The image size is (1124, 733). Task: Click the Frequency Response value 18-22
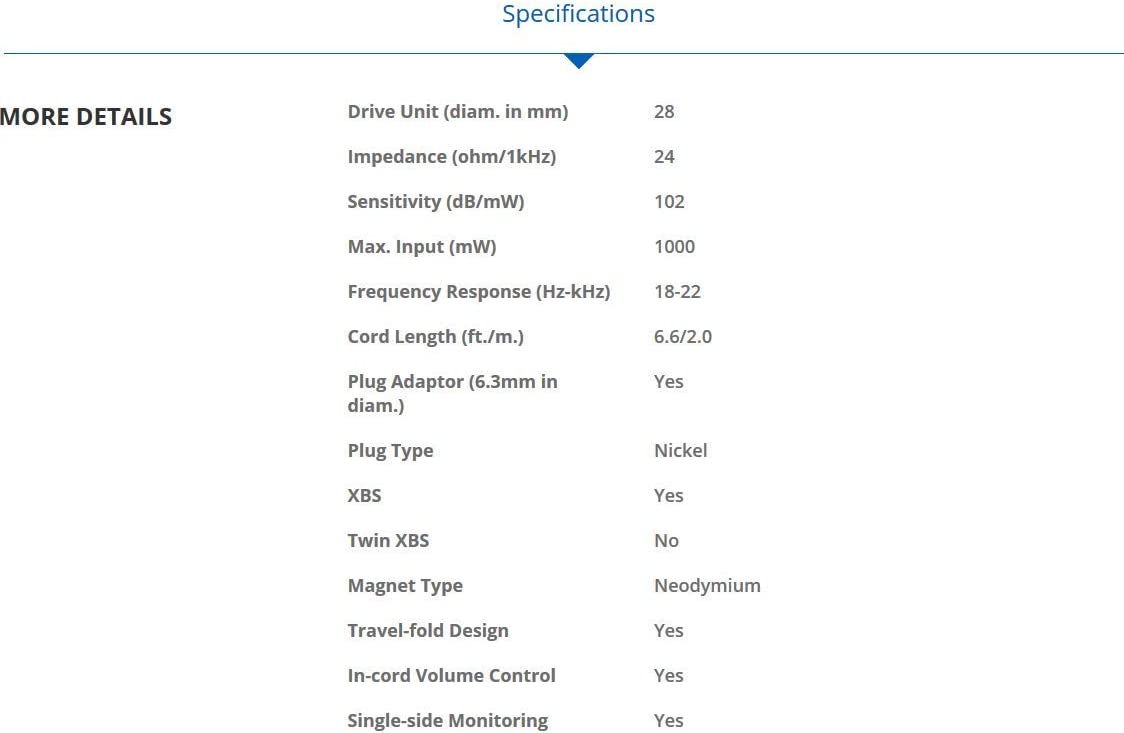677,292
